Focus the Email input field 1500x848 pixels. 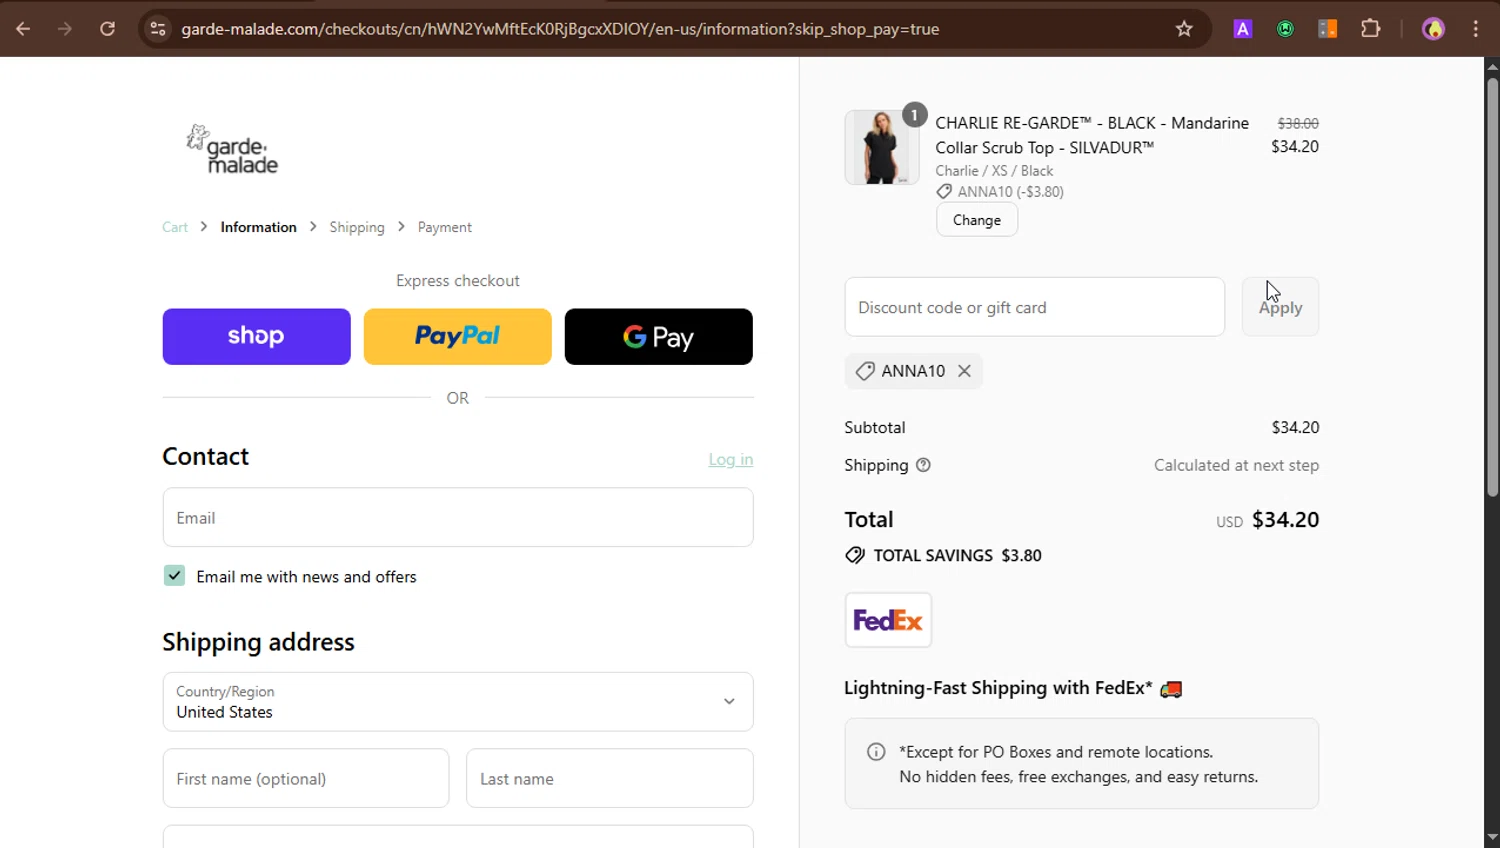[458, 517]
